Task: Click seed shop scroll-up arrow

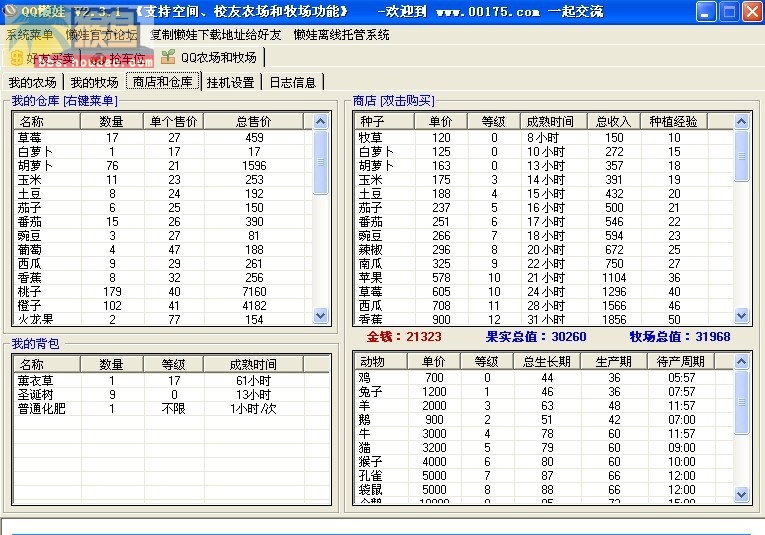Action: [741, 121]
